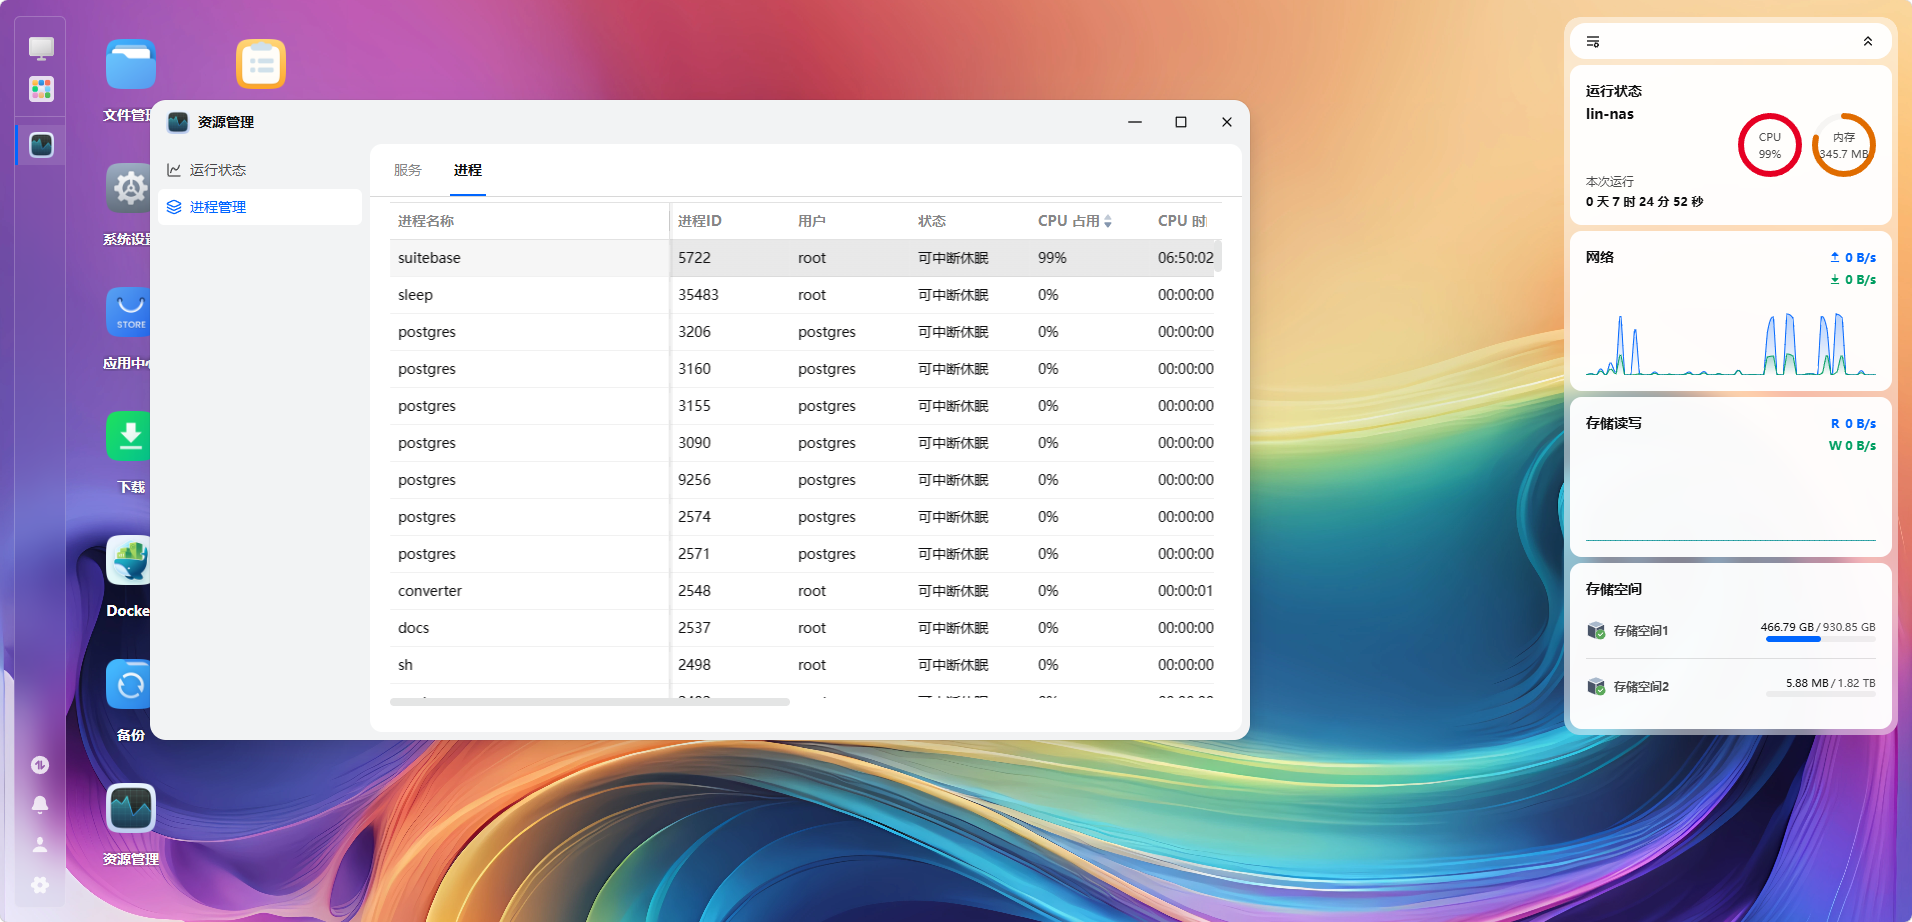Click the horizontal scrollbar under process table

[590, 702]
